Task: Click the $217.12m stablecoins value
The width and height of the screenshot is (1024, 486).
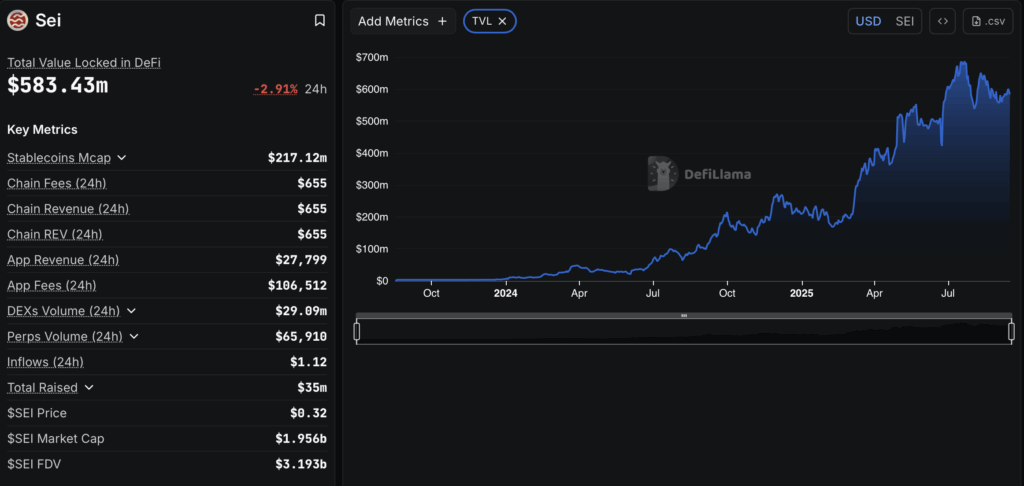Action: pos(297,157)
